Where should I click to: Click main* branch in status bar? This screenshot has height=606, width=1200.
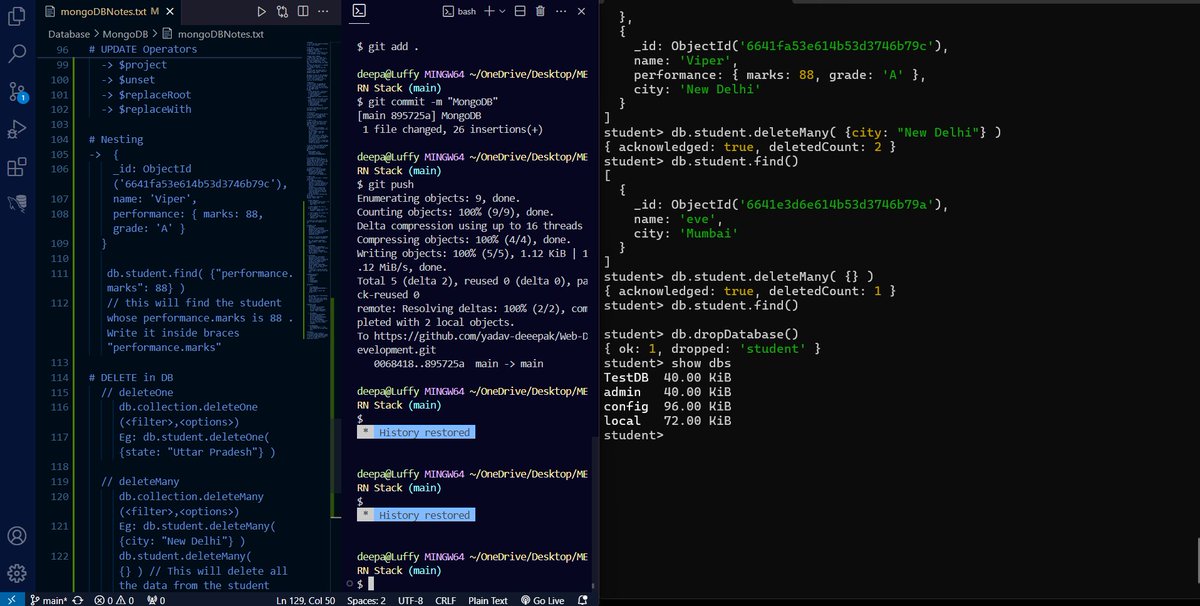tap(48, 600)
